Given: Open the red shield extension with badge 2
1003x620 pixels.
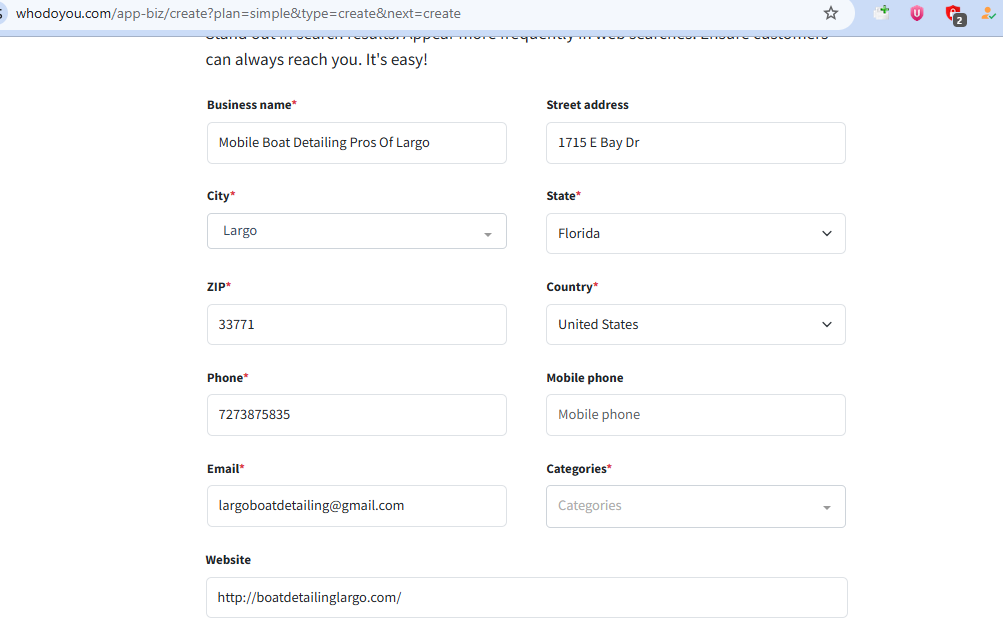Looking at the screenshot, I should 953,14.
